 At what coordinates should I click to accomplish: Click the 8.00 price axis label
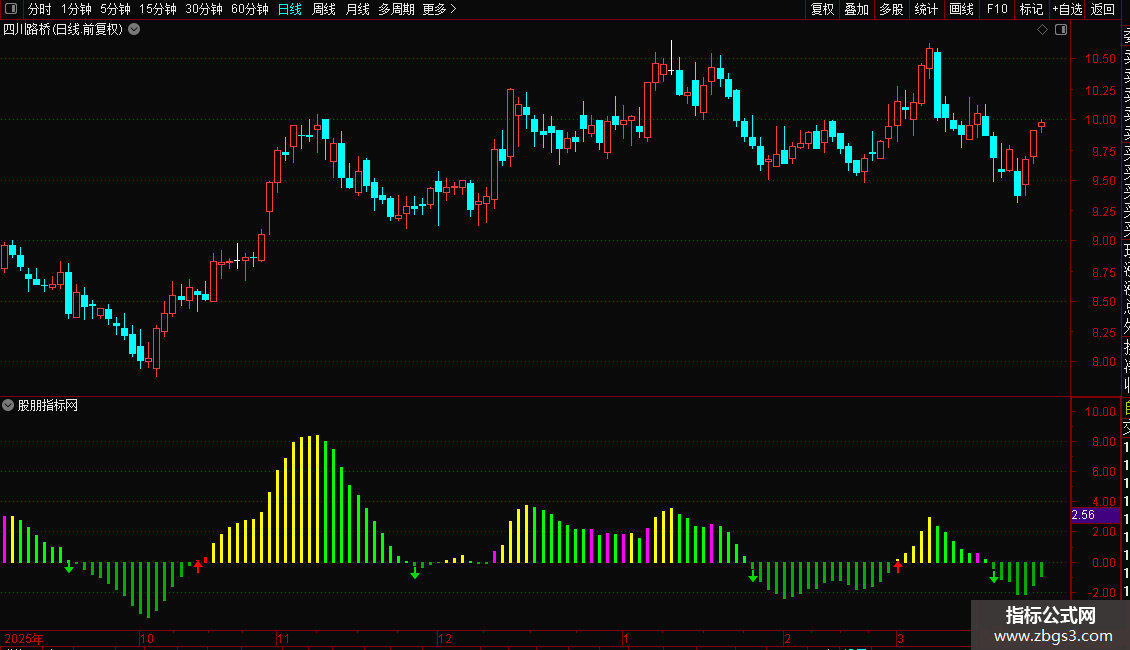(1103, 362)
